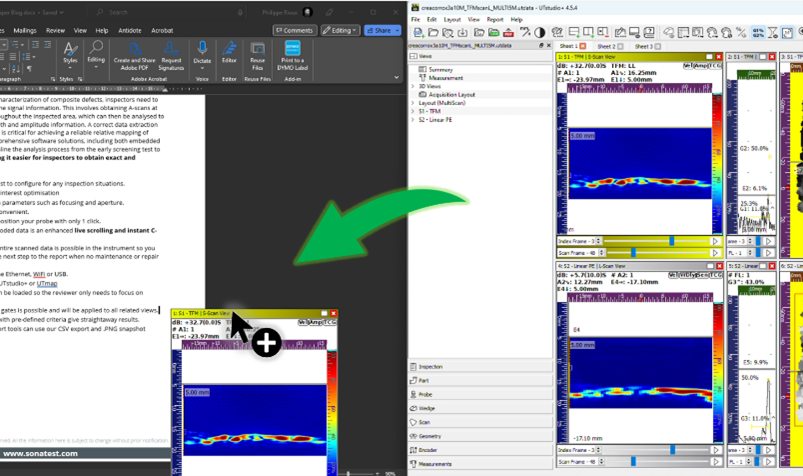
Task: Expand the S2 - Linear PE tree node
Action: (413, 119)
